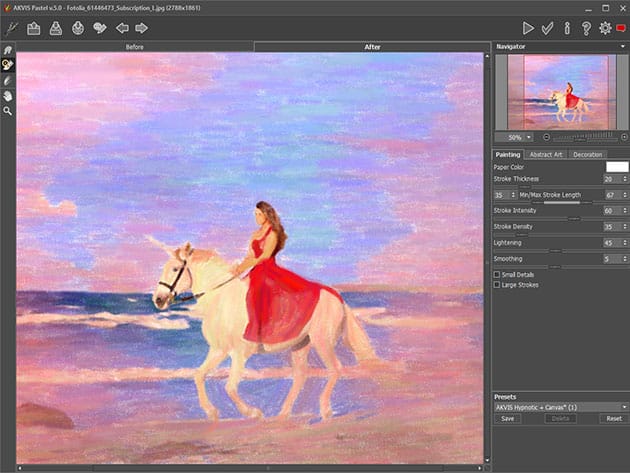
Task: Open Preferences with the gear icon
Action: pos(604,28)
